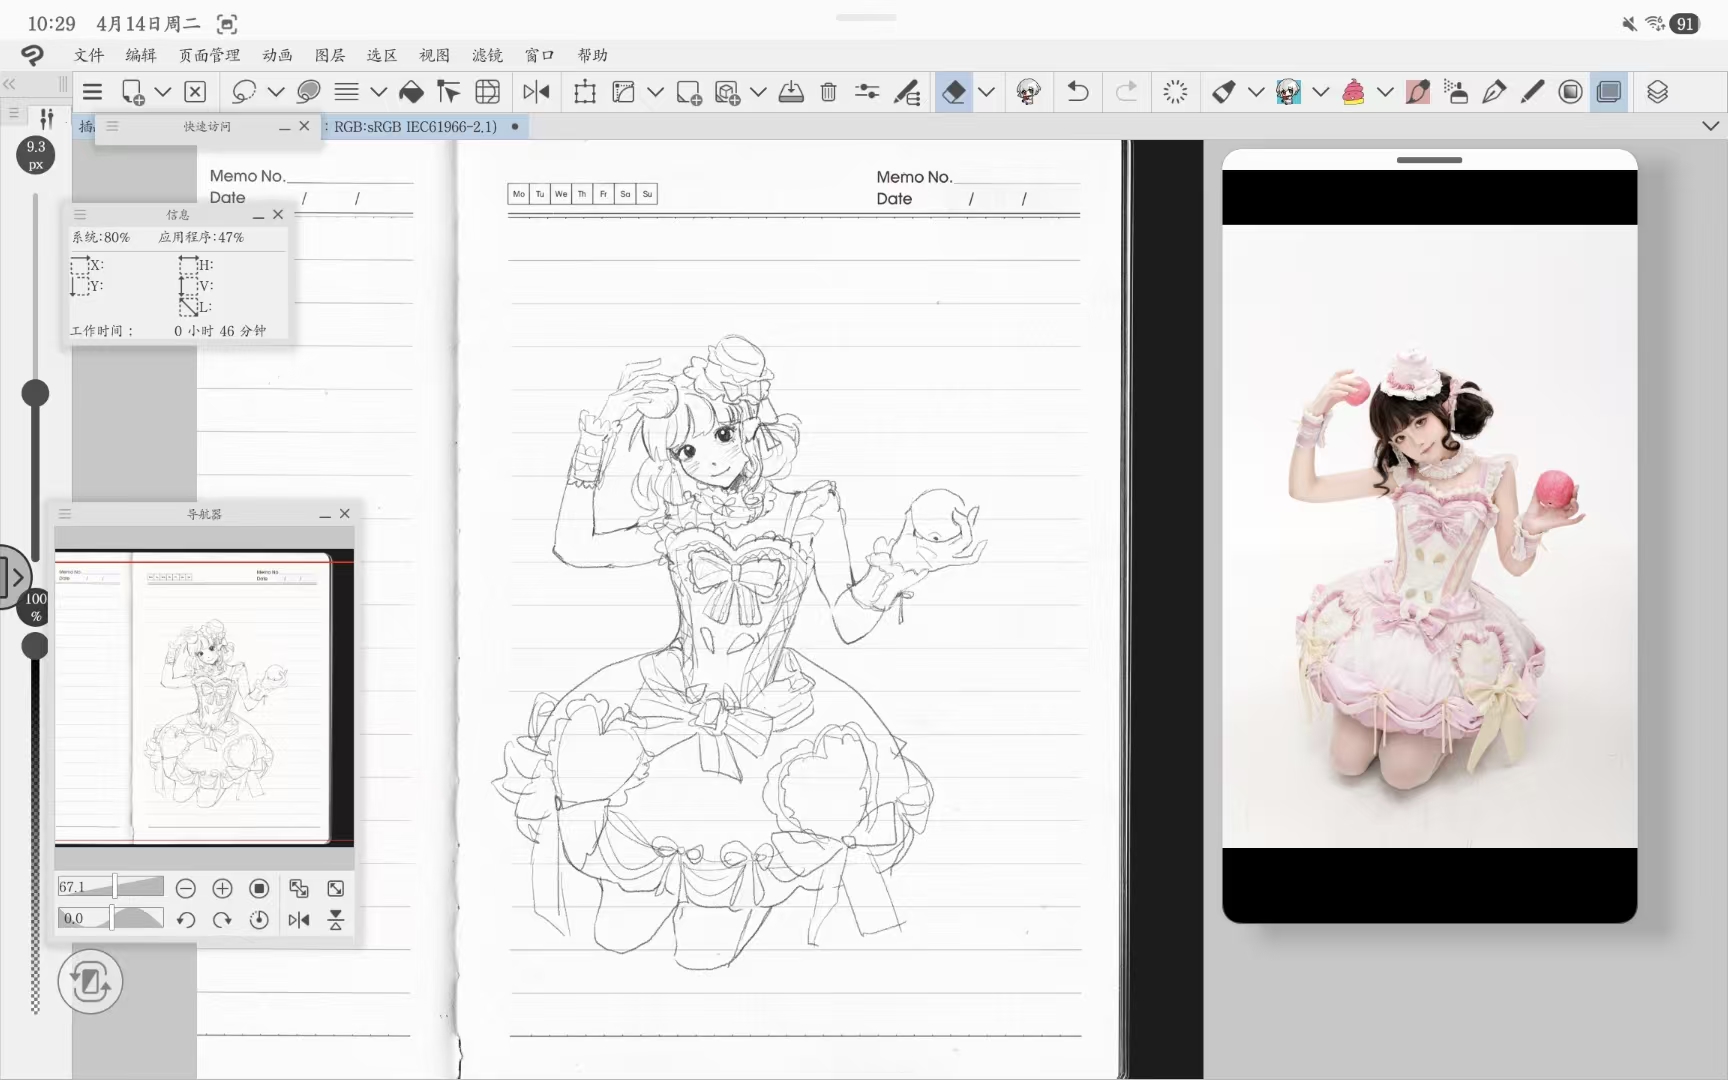
Task: Open the 图层 (Layer) menu
Action: coord(330,55)
